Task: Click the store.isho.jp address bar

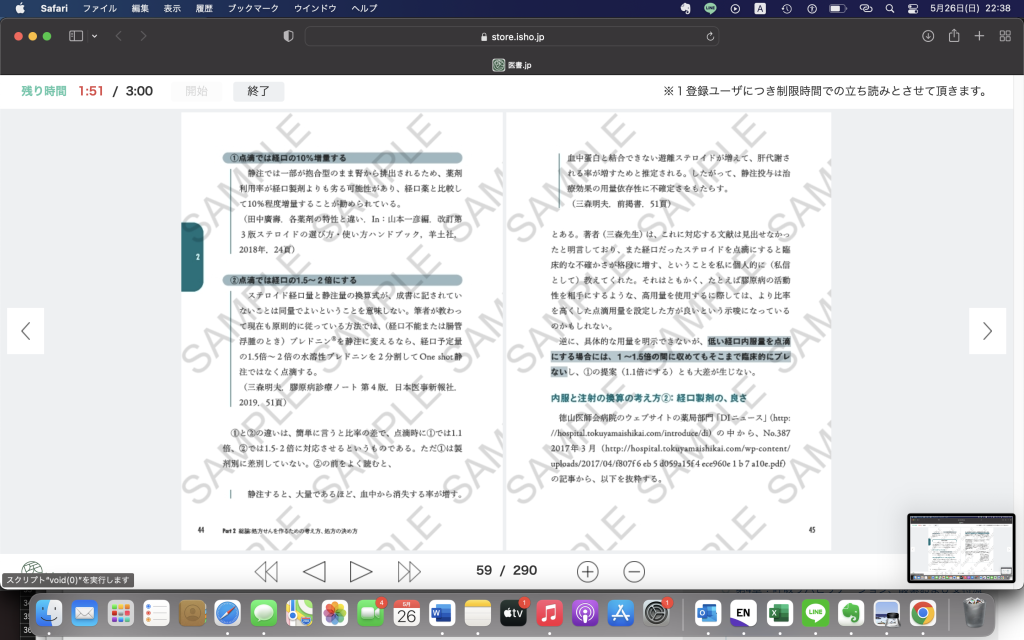Action: pos(510,36)
